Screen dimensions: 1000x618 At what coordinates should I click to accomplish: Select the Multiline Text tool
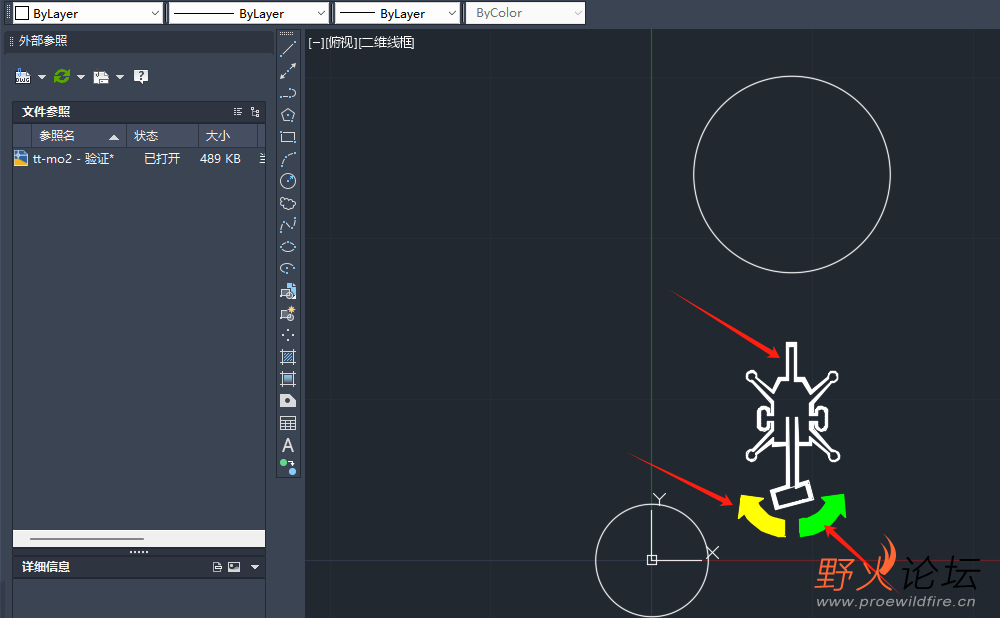pos(288,445)
